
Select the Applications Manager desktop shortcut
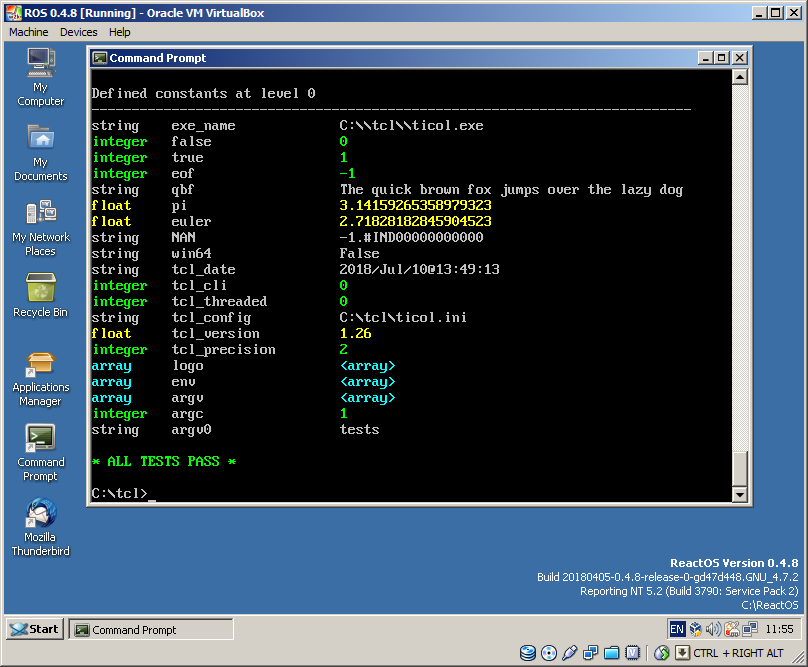coord(41,379)
